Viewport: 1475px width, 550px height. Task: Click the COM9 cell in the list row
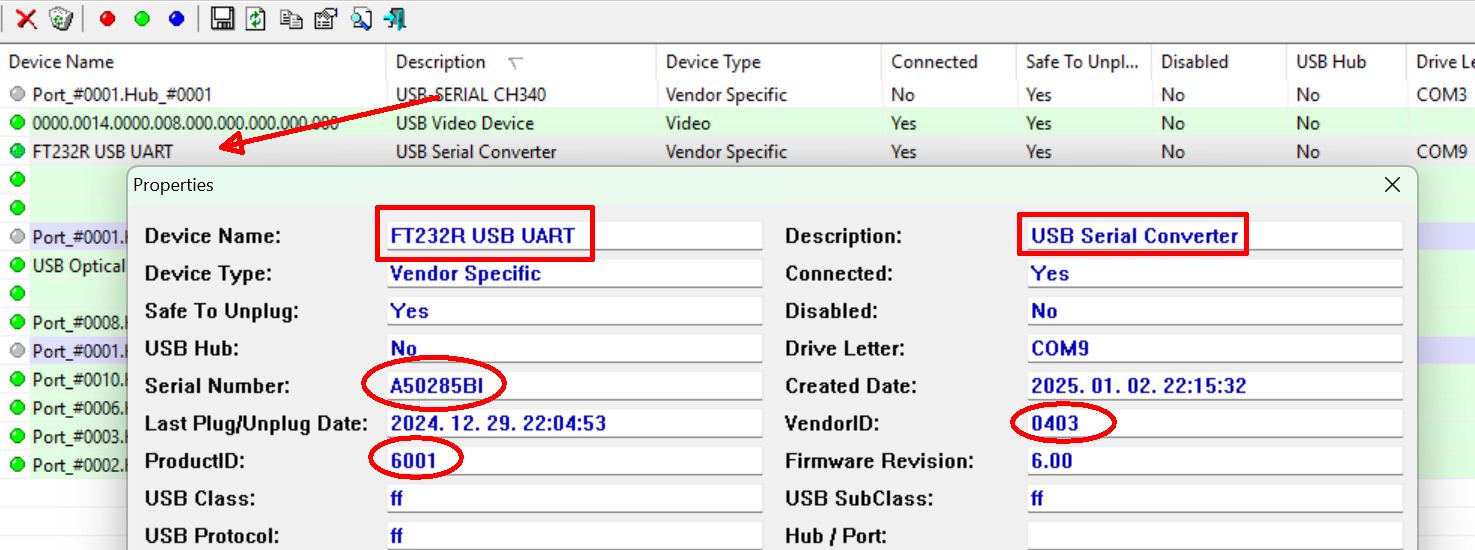(x=1442, y=152)
